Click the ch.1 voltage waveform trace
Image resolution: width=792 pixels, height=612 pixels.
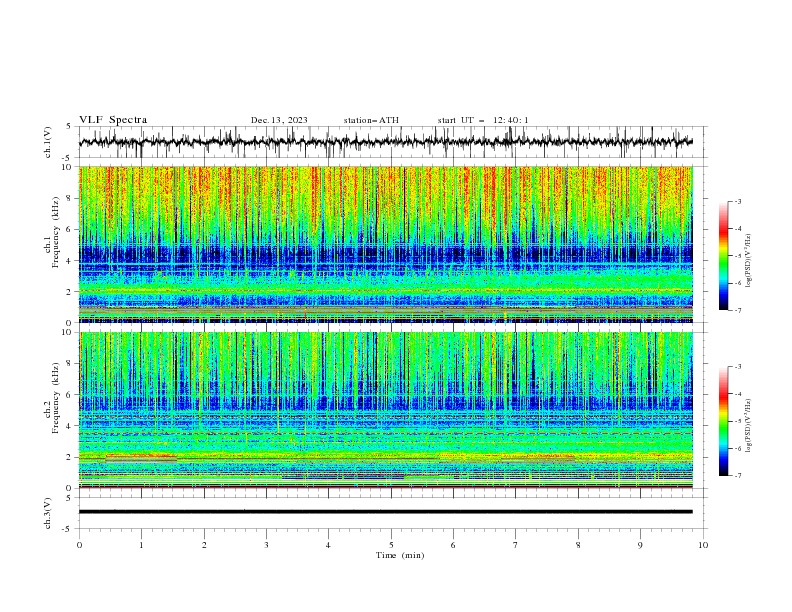(385, 142)
